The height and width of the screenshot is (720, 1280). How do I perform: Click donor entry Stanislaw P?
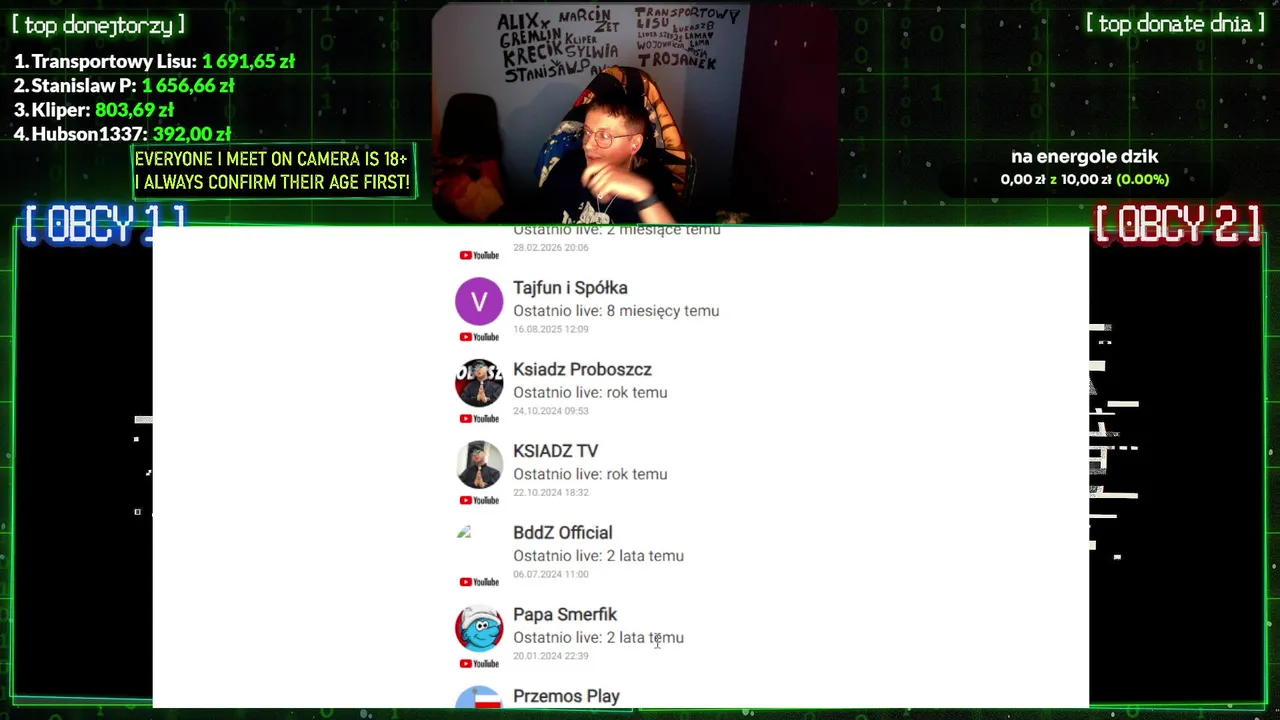click(x=124, y=86)
